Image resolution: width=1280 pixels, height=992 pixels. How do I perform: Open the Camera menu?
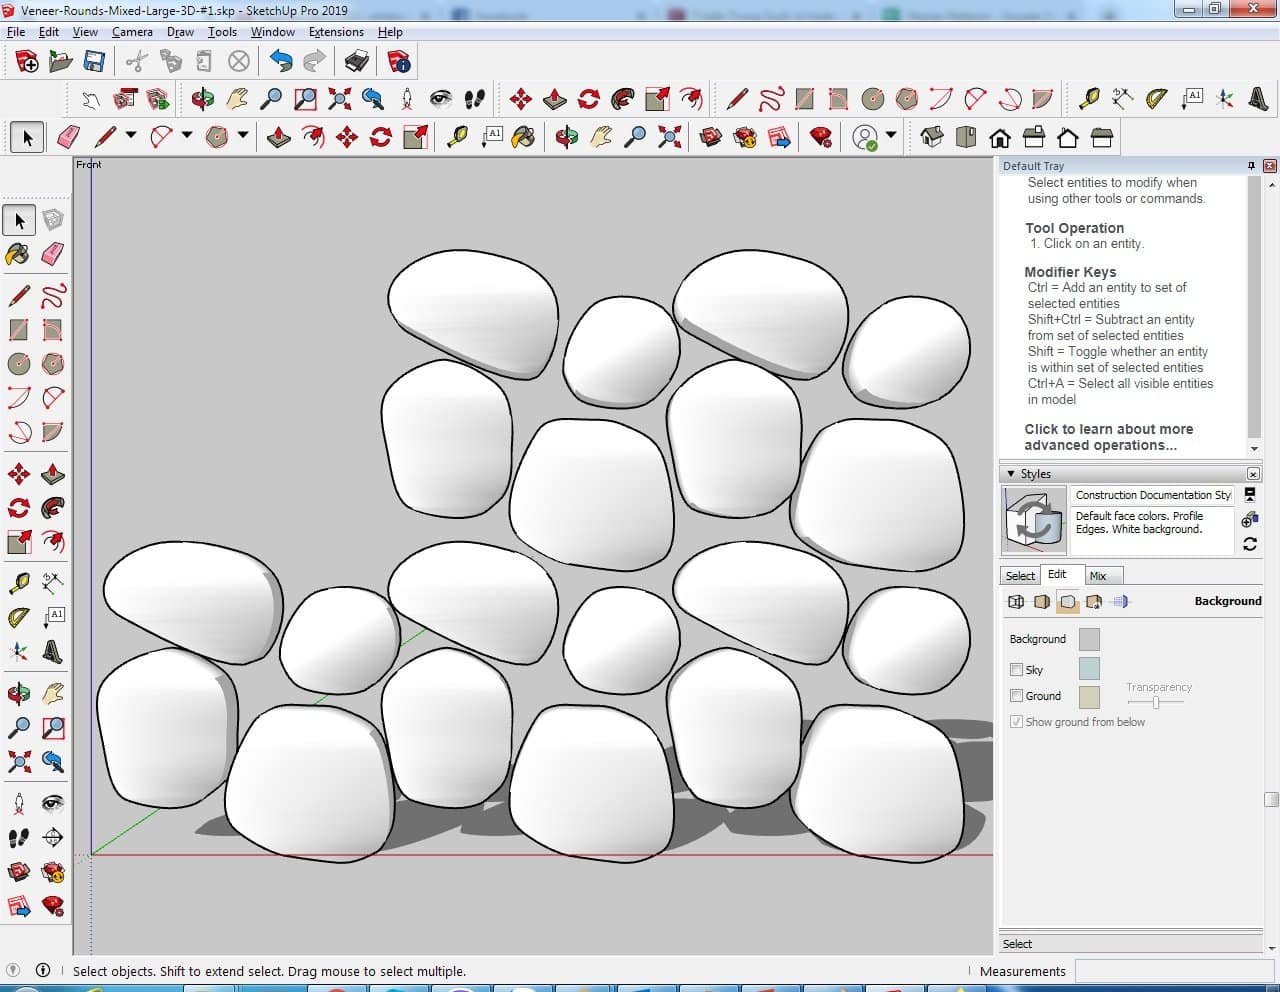pyautogui.click(x=132, y=32)
